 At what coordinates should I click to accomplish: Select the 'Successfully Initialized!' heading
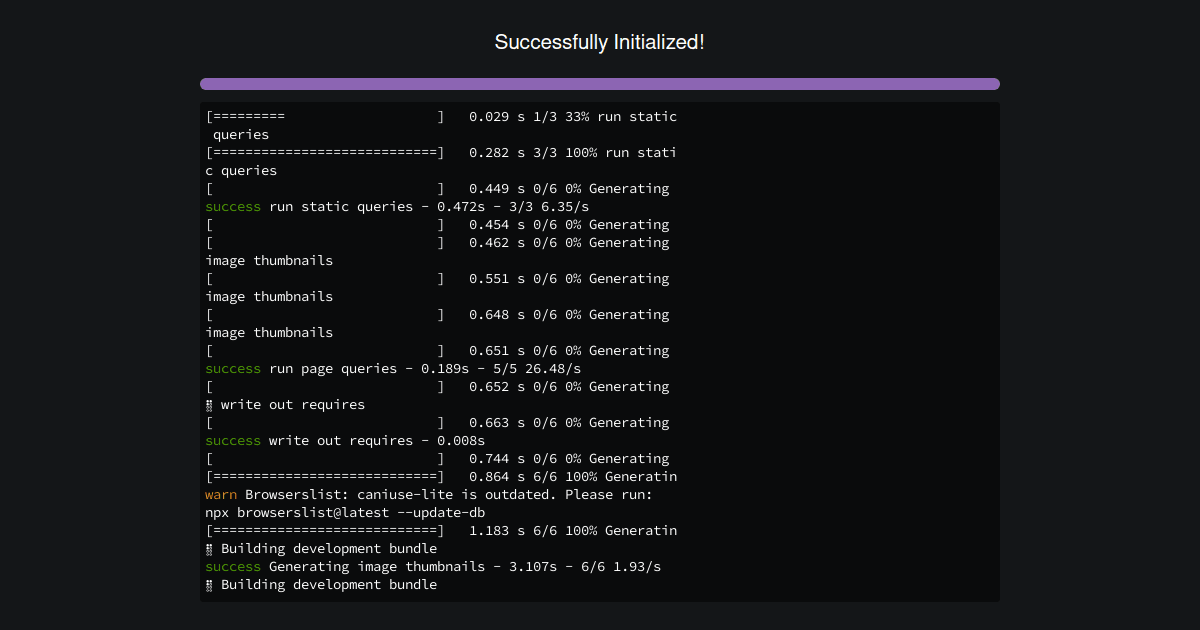pos(599,42)
